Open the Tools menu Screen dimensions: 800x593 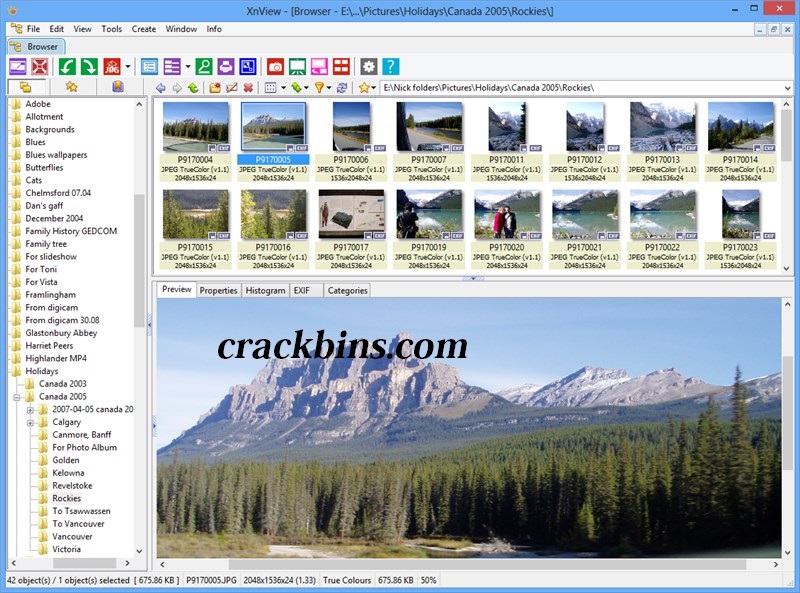coord(111,29)
